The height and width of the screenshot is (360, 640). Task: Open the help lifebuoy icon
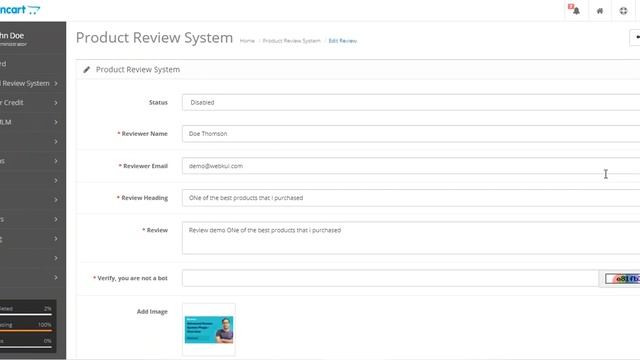(x=623, y=11)
